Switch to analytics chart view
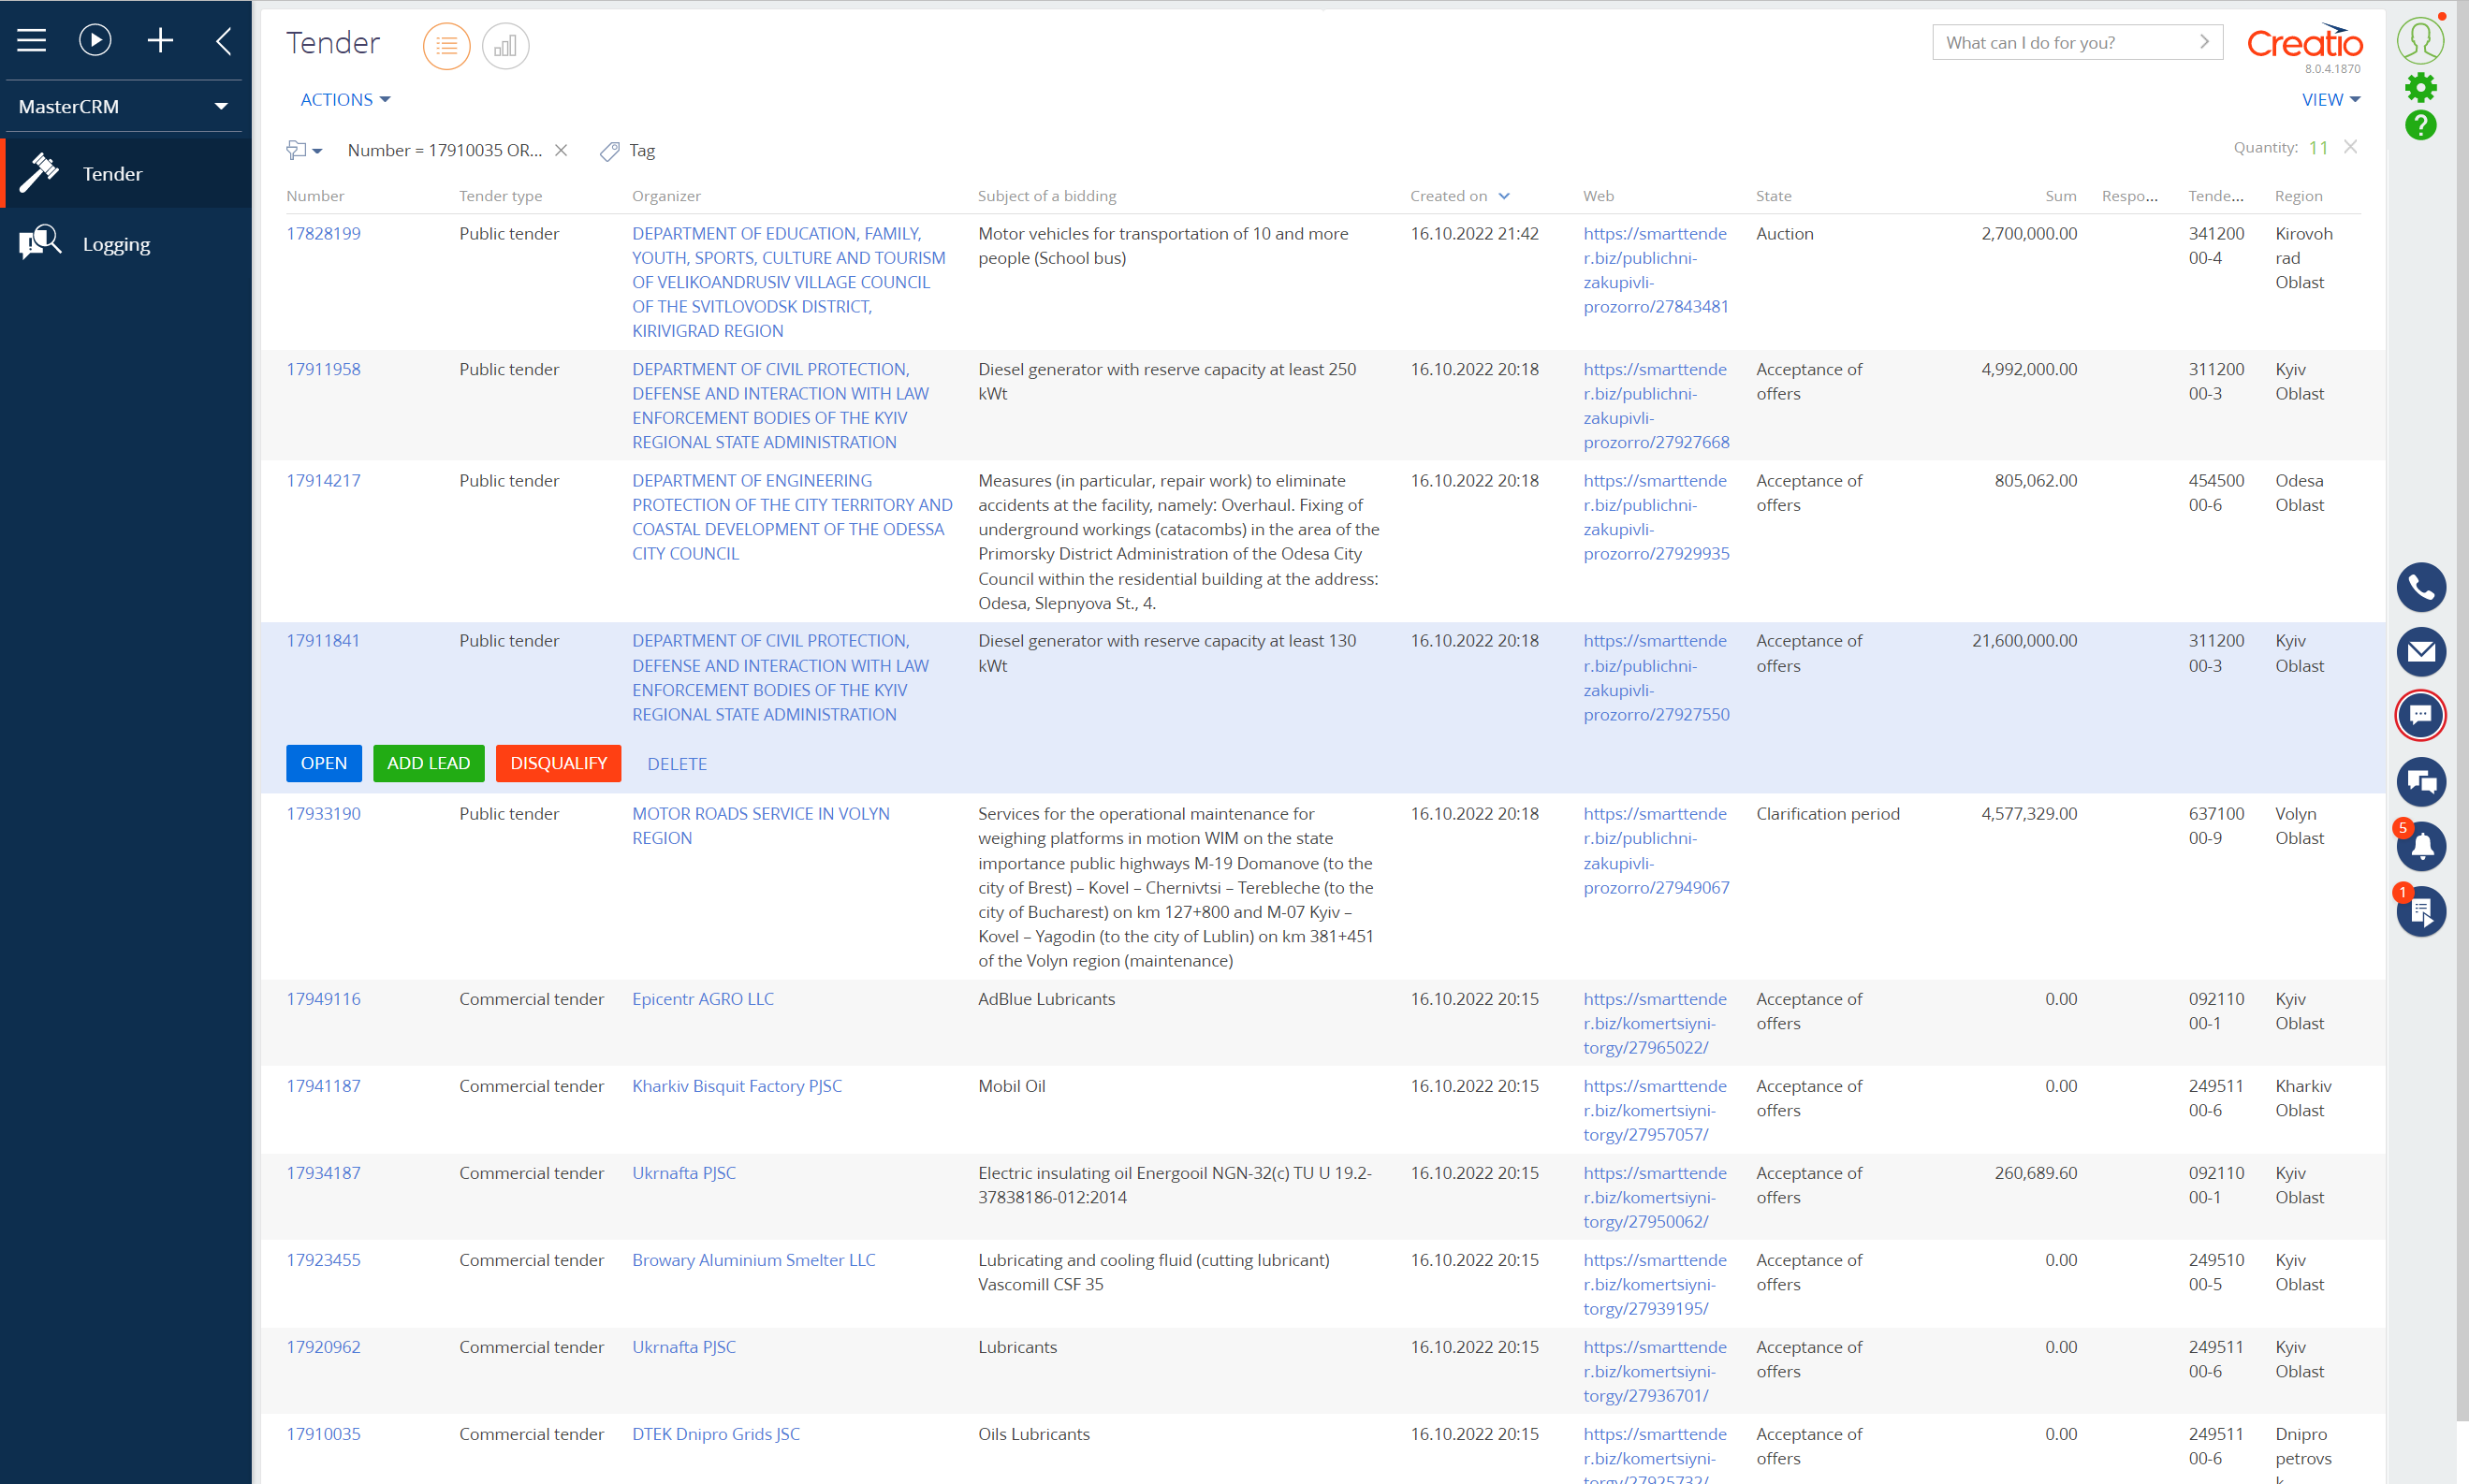 [505, 46]
